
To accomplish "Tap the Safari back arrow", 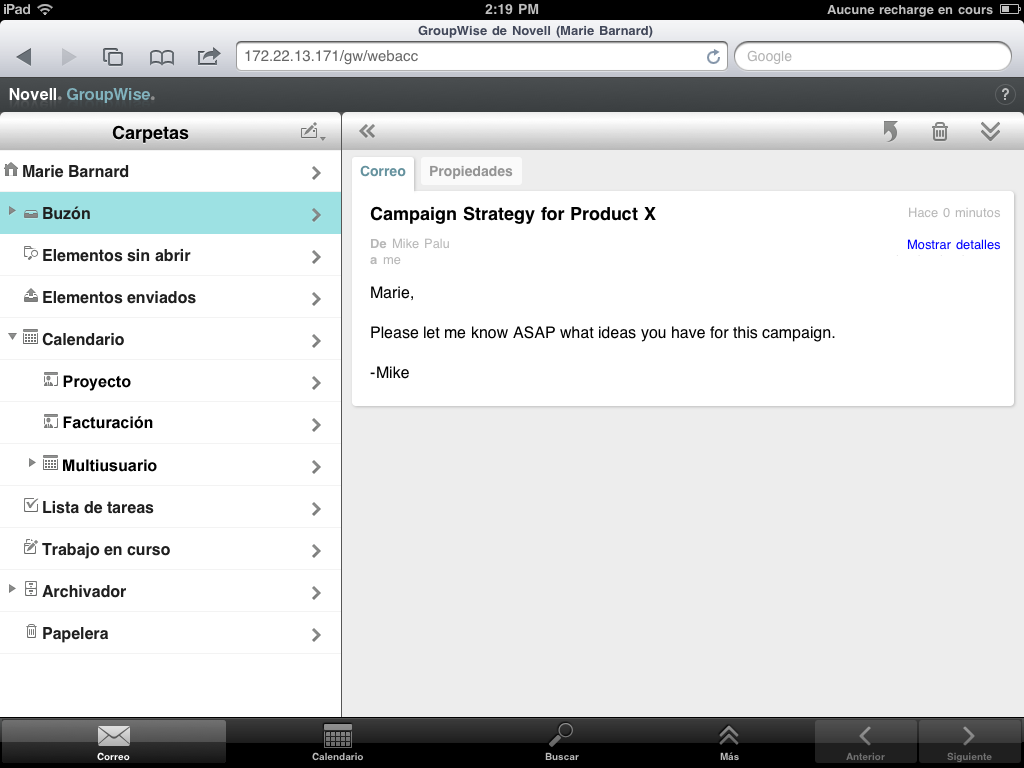I will pyautogui.click(x=24, y=57).
